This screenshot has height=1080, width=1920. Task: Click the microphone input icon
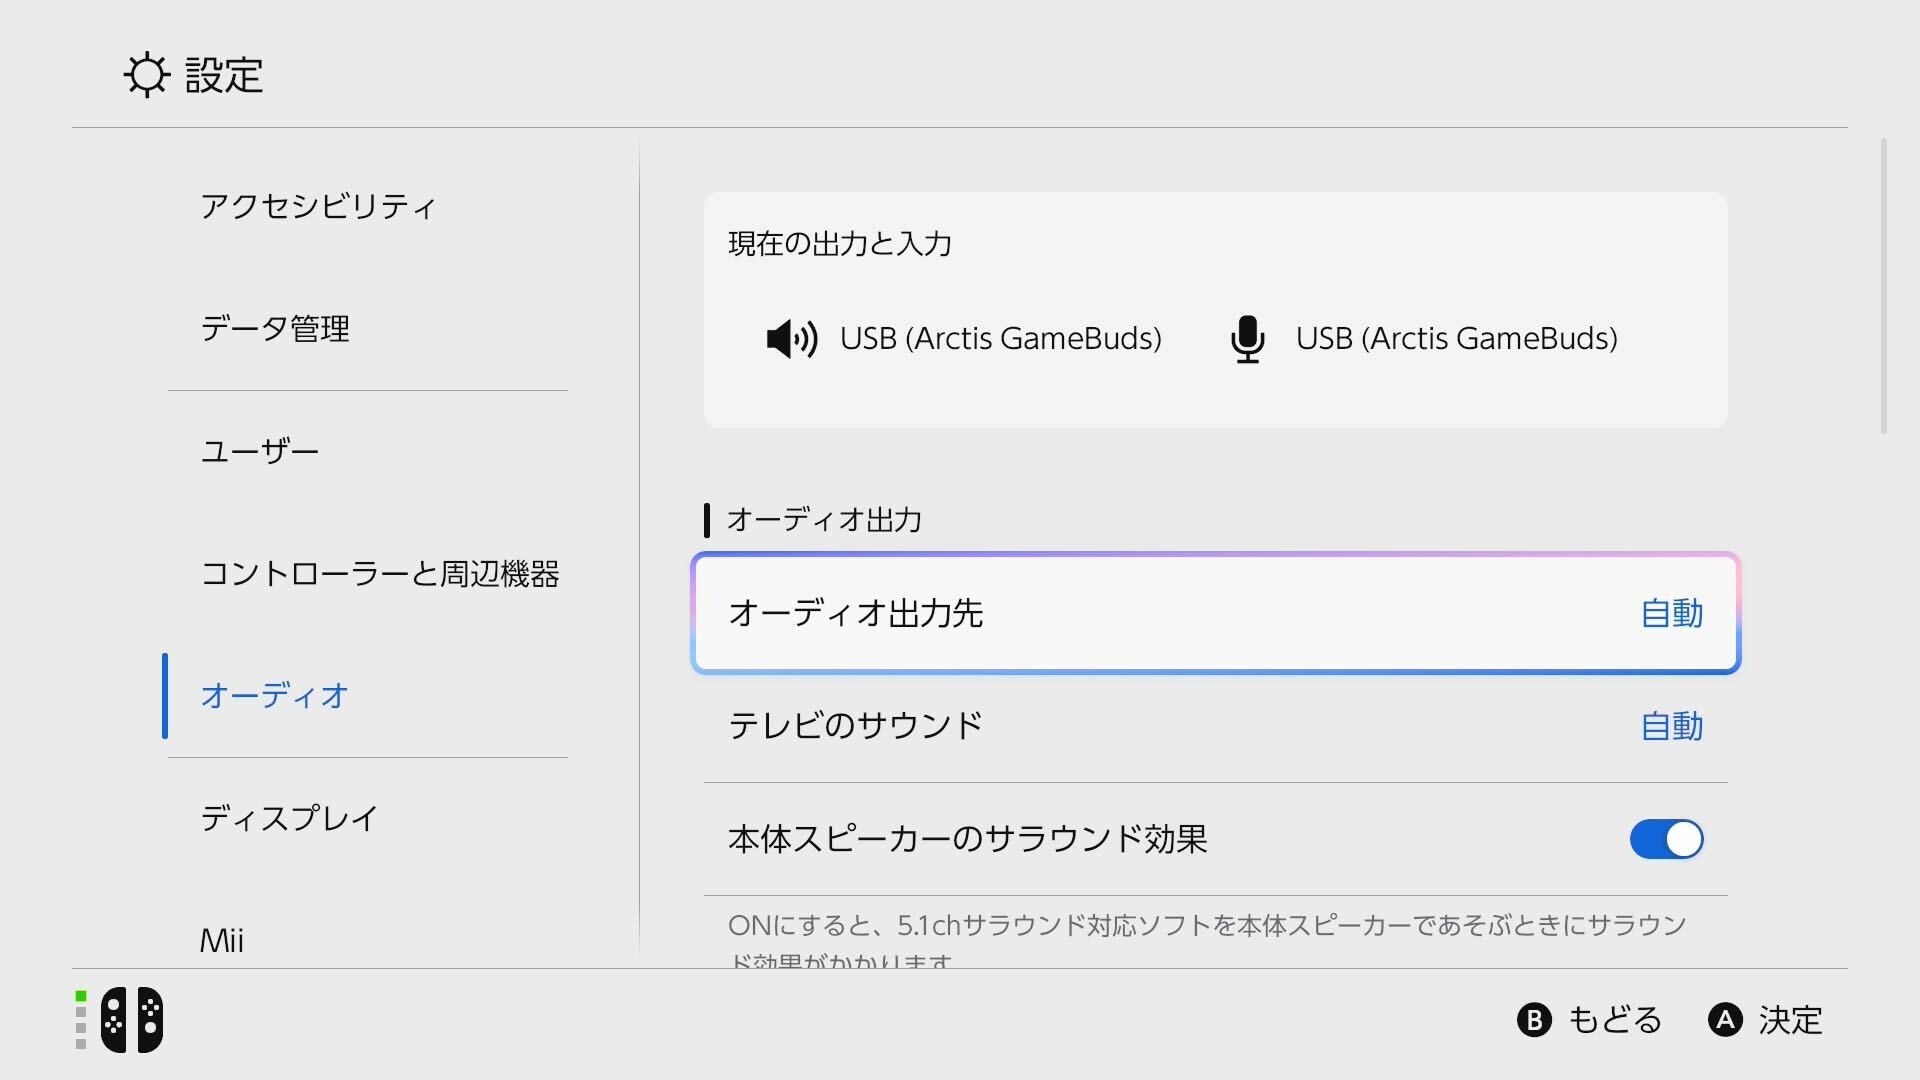(1248, 339)
